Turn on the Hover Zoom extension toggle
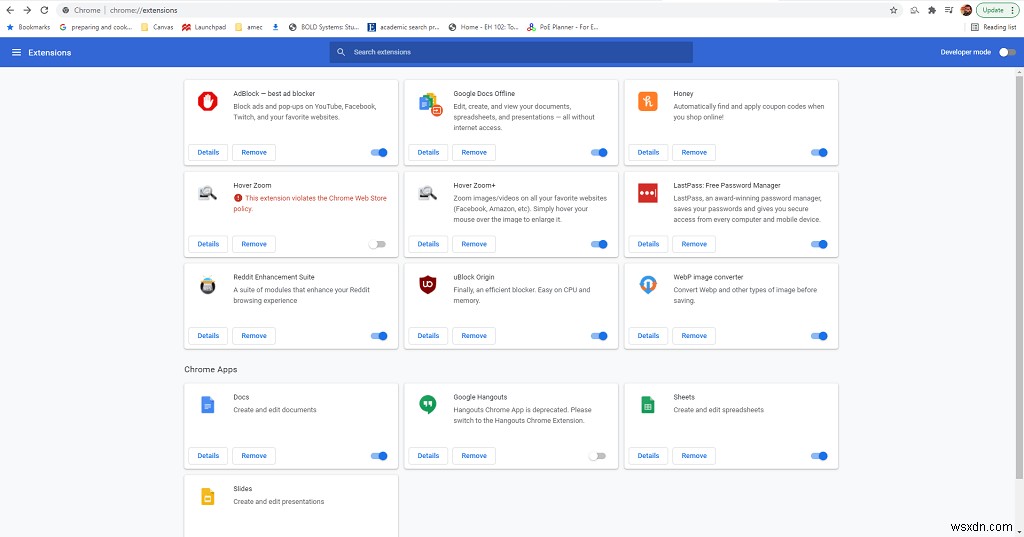 tap(377, 244)
